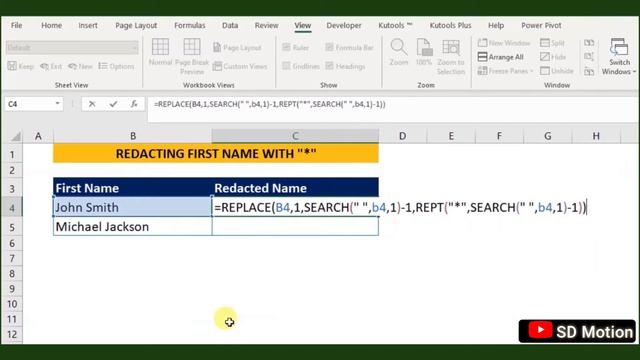Click the Select All corner triangle

click(16, 136)
